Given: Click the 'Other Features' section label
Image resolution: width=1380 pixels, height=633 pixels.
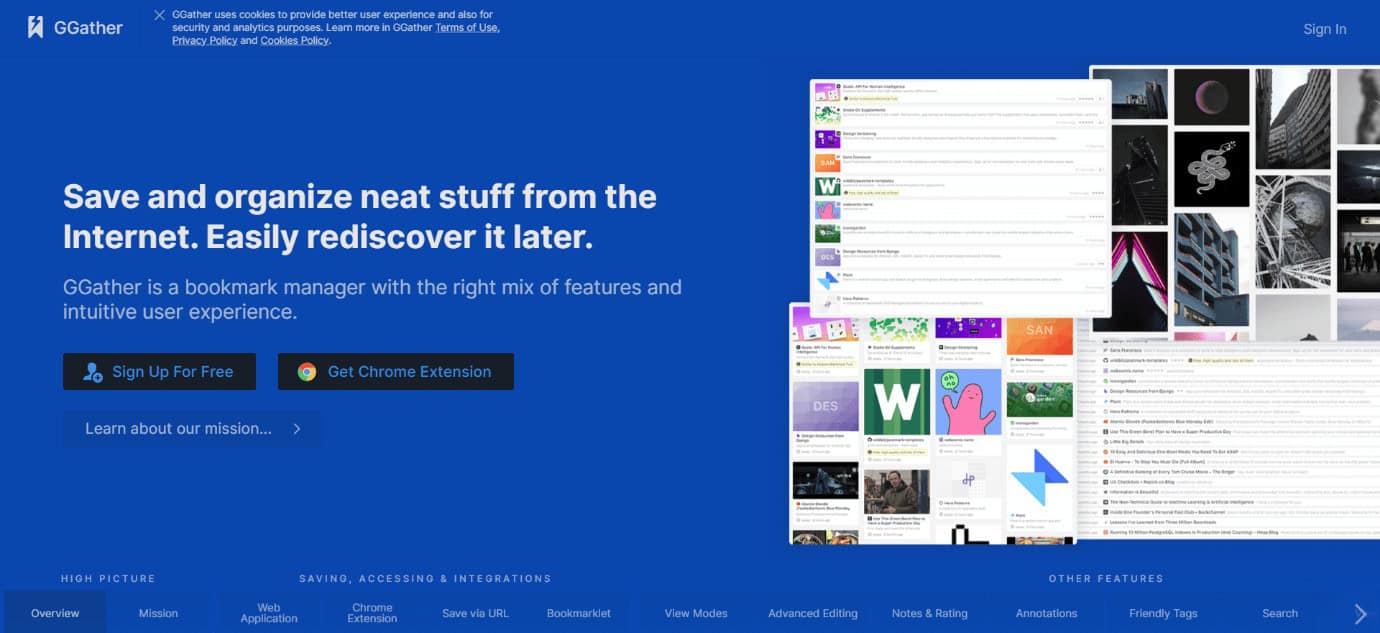Looking at the screenshot, I should click(1106, 578).
